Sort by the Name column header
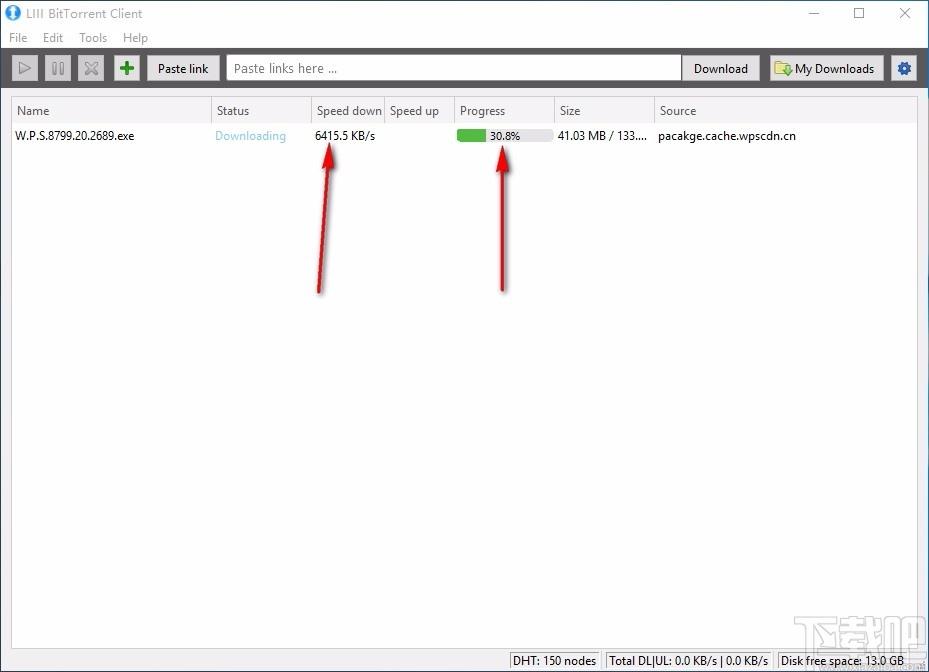The height and width of the screenshot is (672, 929). point(111,111)
